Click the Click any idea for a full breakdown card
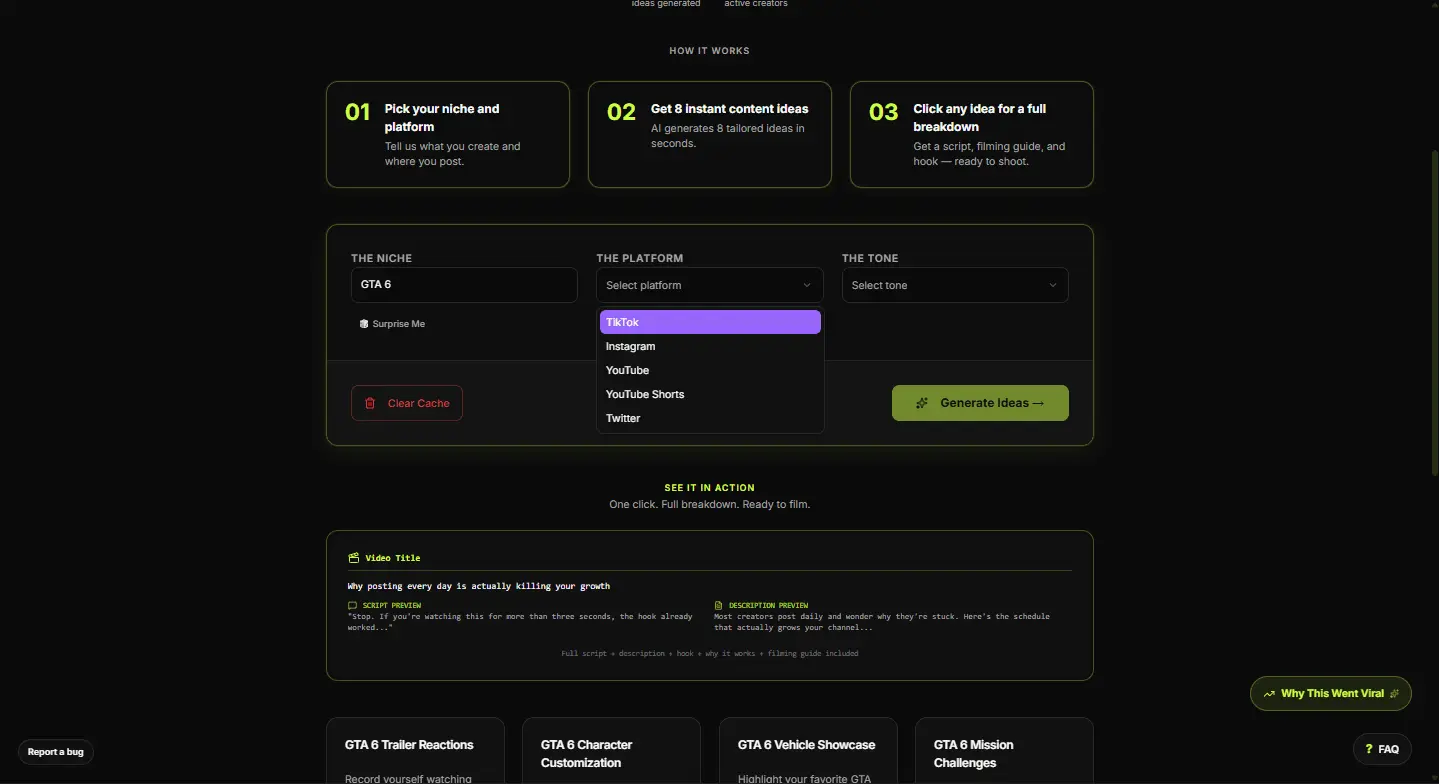Image resolution: width=1439 pixels, height=784 pixels. click(x=972, y=135)
